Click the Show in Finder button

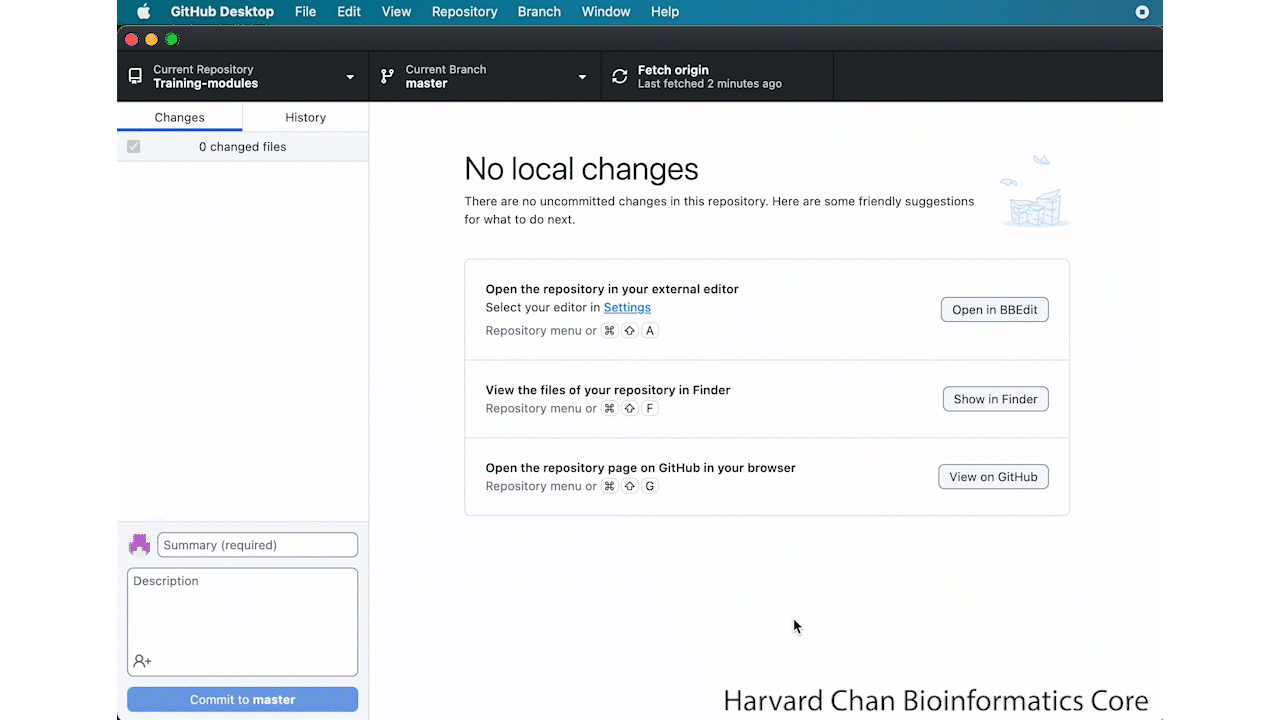click(995, 399)
